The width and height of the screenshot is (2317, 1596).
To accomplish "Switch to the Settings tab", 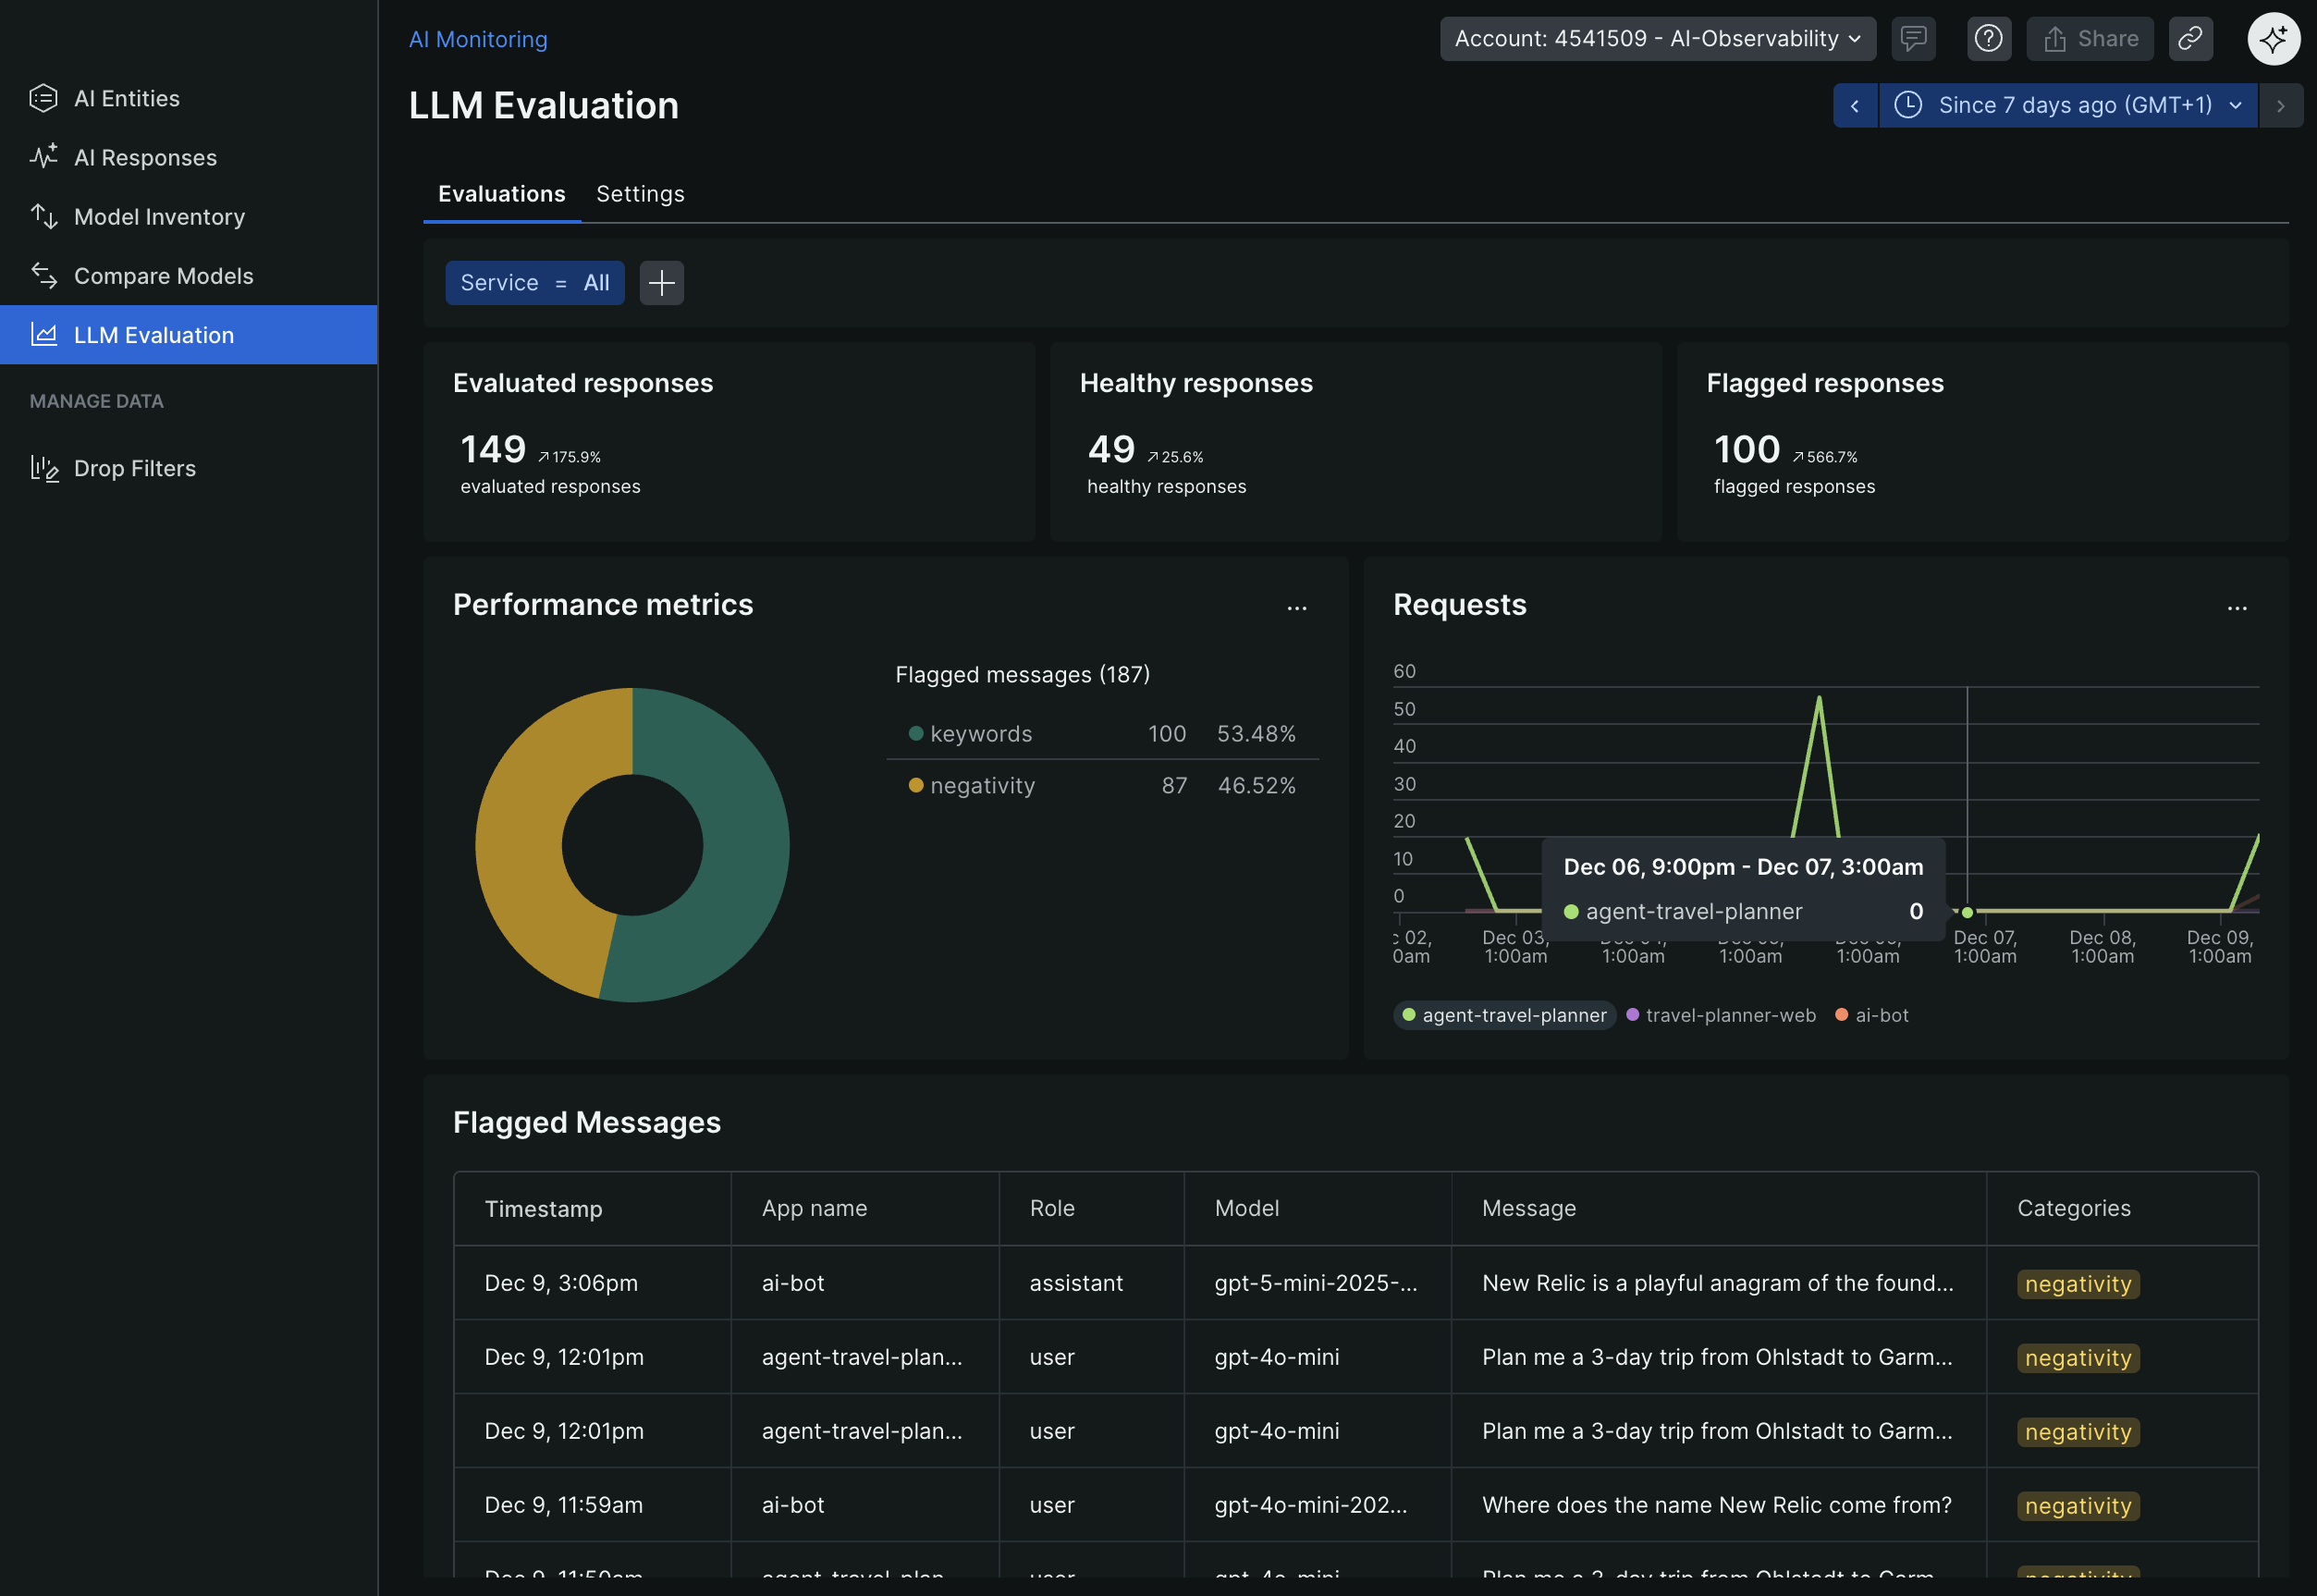I will (640, 193).
